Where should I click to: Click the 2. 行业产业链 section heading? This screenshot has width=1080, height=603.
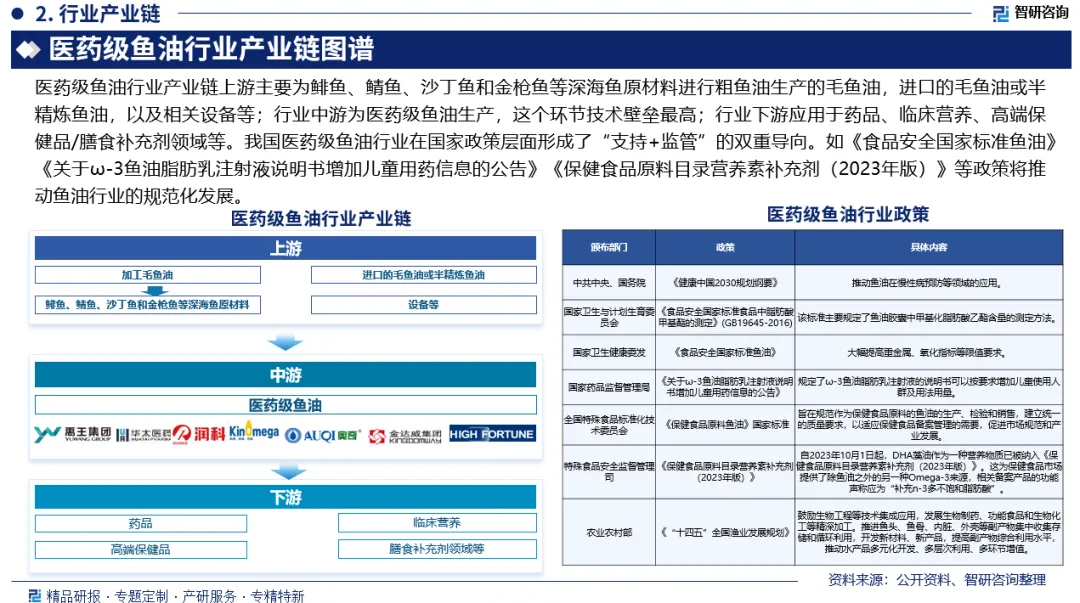click(97, 13)
